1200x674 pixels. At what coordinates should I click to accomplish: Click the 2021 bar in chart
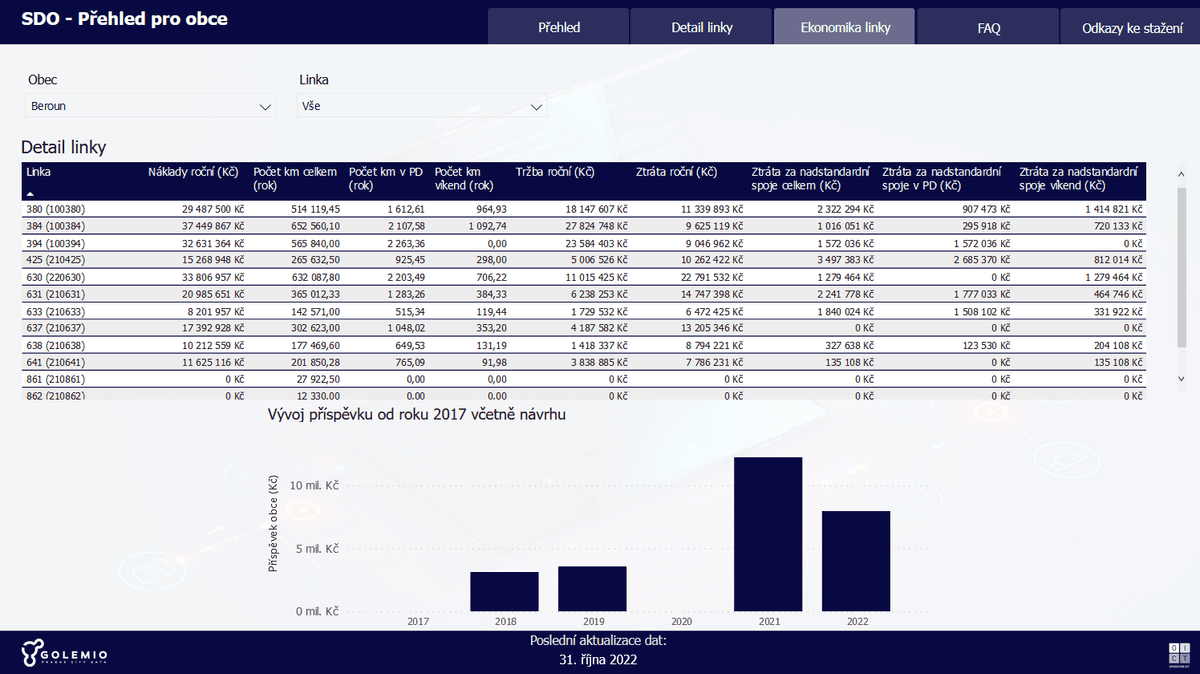click(768, 534)
